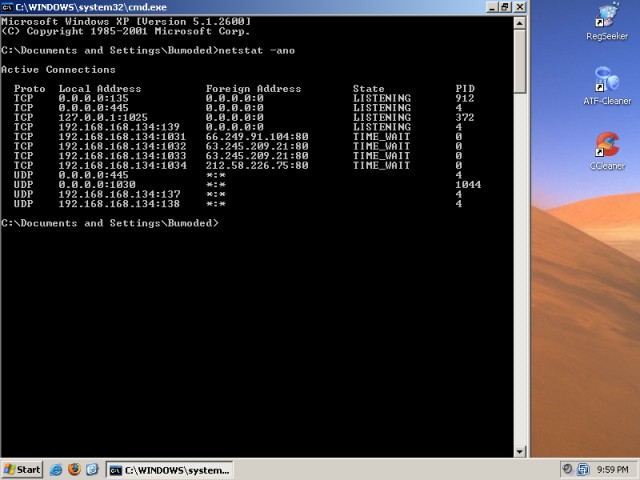Click the 'Local Address' column header

[100, 89]
